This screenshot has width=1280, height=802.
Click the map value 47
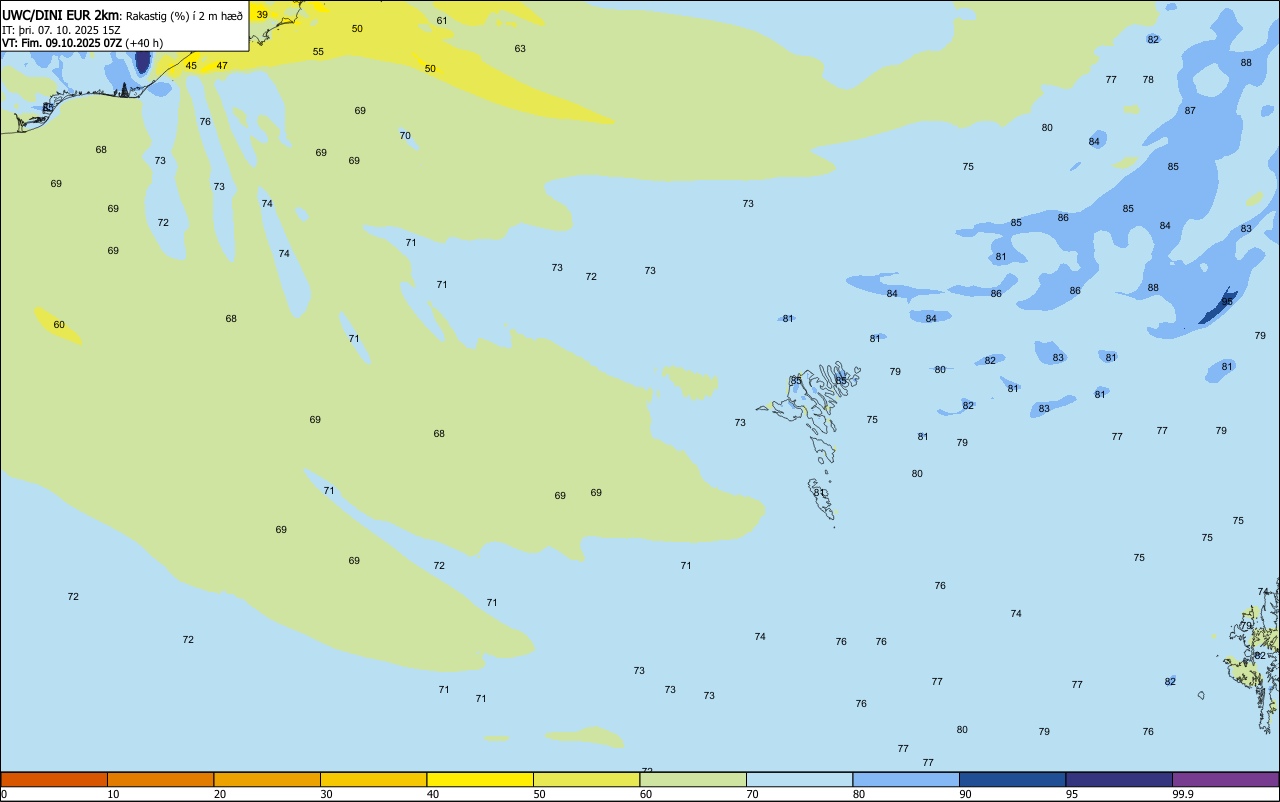tap(222, 66)
